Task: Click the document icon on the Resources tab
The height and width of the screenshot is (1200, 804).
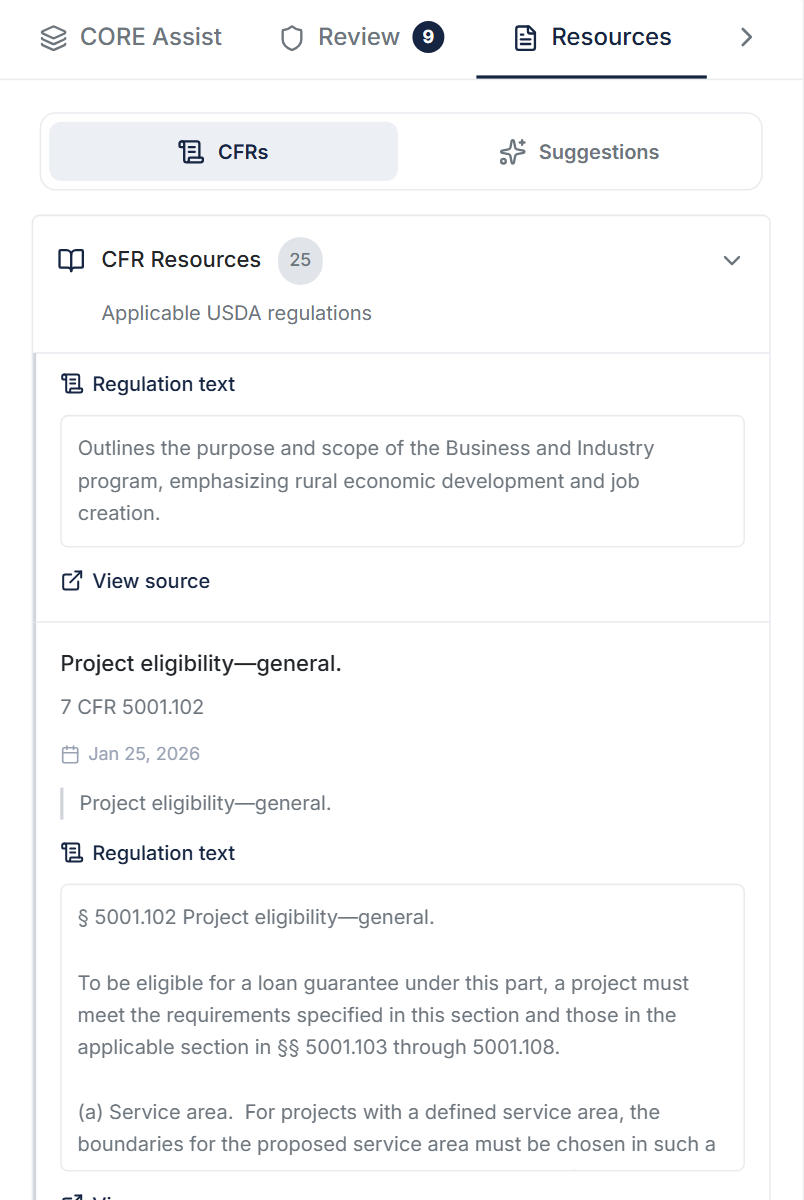Action: click(x=522, y=37)
